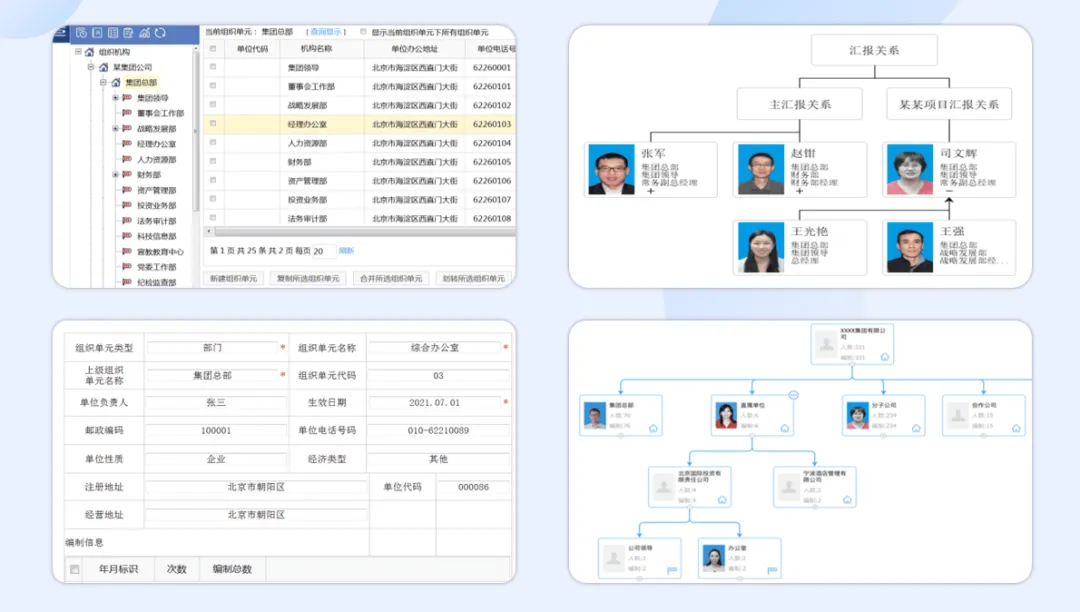1080x612 pixels.
Task: Click the circular refresh icon in blue toolbar
Action: click(160, 32)
